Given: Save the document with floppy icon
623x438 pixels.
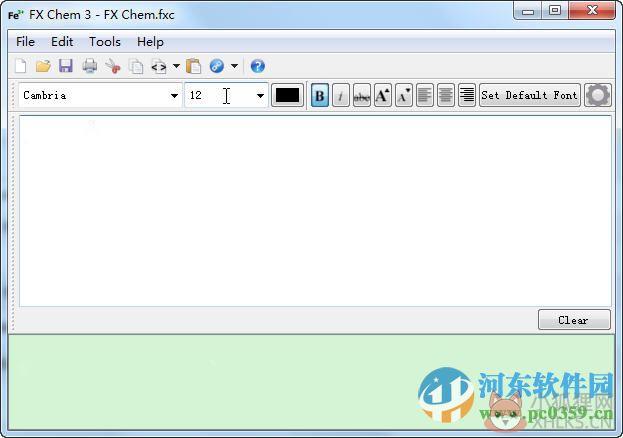Looking at the screenshot, I should (x=66, y=66).
